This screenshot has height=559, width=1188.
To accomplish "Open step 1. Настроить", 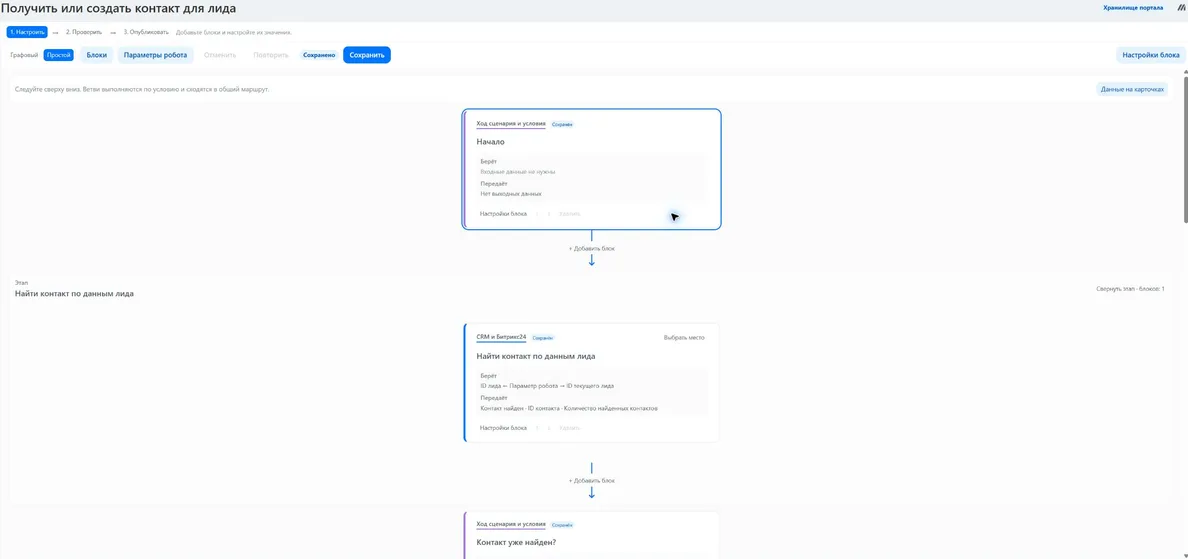I will tap(27, 33).
